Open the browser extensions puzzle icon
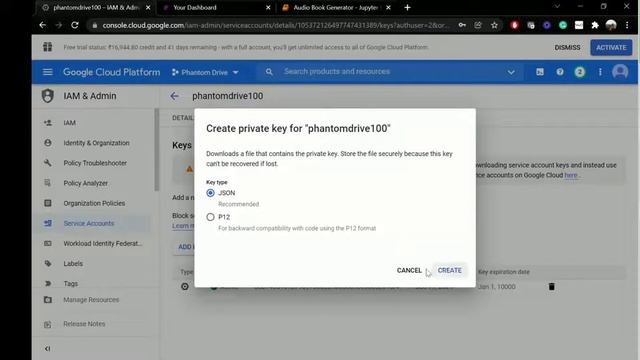Viewport: 640px width, 360px height. (x=595, y=25)
